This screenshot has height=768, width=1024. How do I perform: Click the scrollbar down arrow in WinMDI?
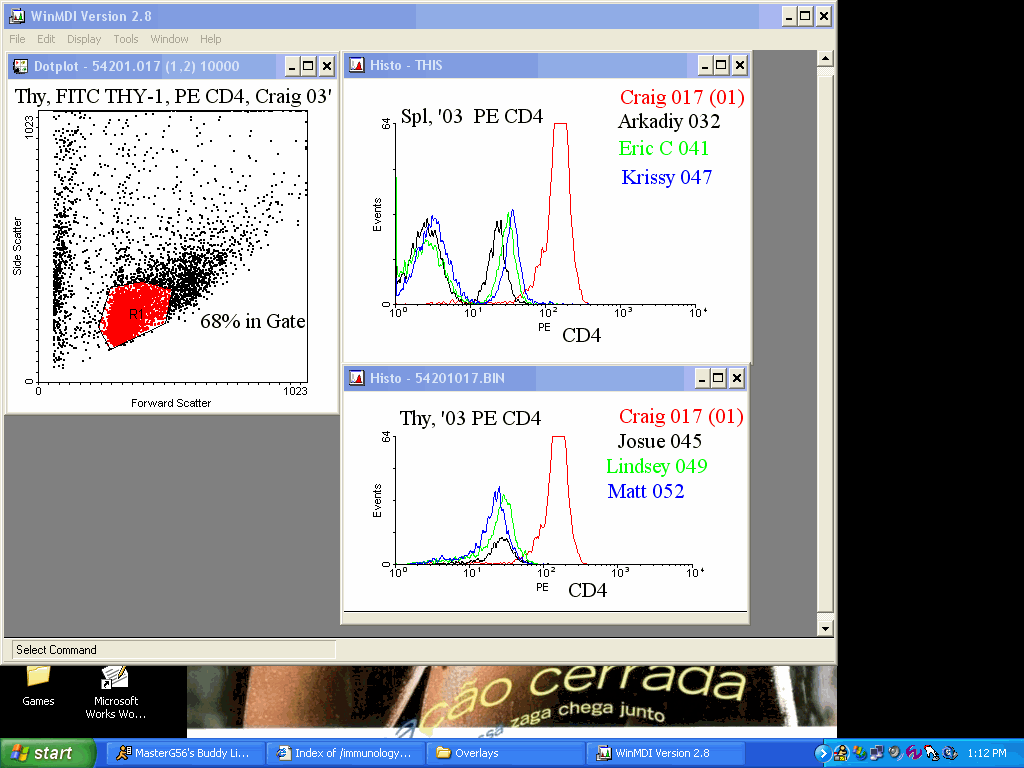[825, 628]
